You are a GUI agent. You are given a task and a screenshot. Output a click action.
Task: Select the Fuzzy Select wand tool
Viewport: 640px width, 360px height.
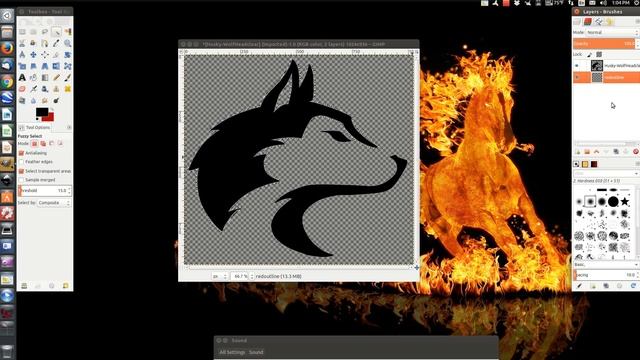click(56, 32)
